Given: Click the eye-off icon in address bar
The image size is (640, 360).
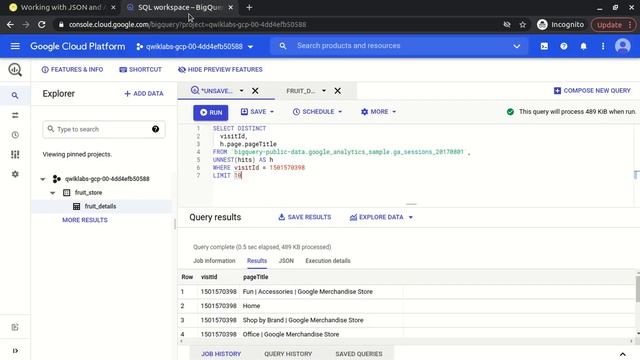Looking at the screenshot, I should click(507, 24).
